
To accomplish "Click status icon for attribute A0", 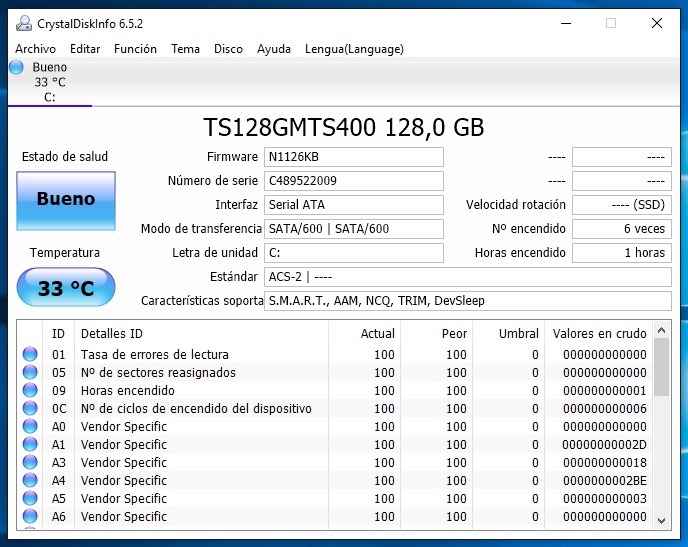I will click(30, 426).
